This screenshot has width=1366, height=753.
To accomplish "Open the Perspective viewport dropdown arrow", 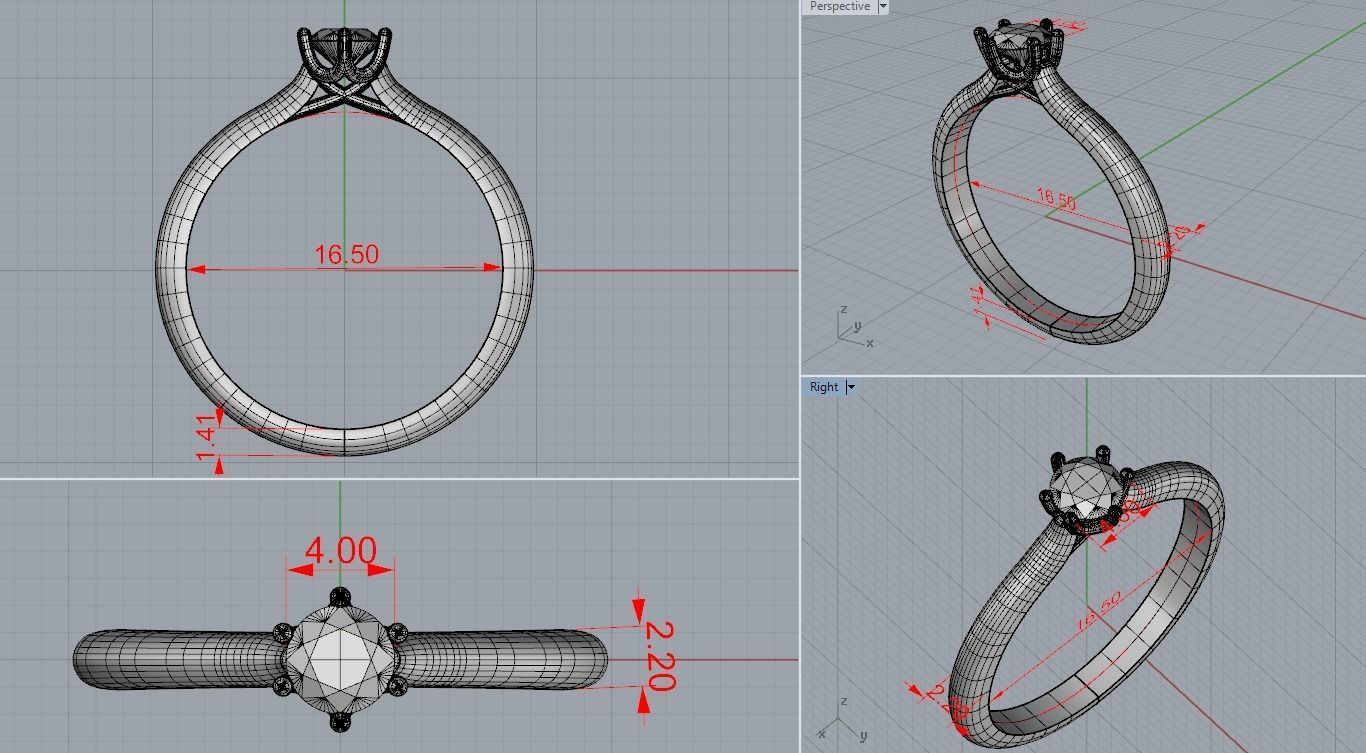I will [x=883, y=6].
